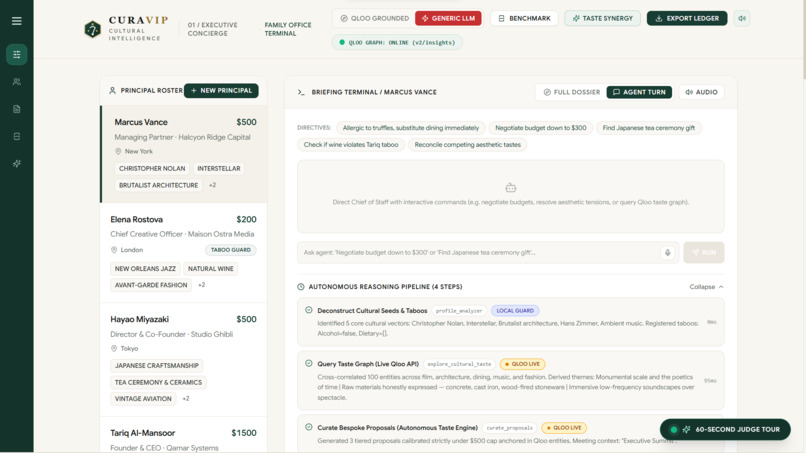
Task: Select directive Reconcile competing aesthetic tastes
Action: (467, 145)
